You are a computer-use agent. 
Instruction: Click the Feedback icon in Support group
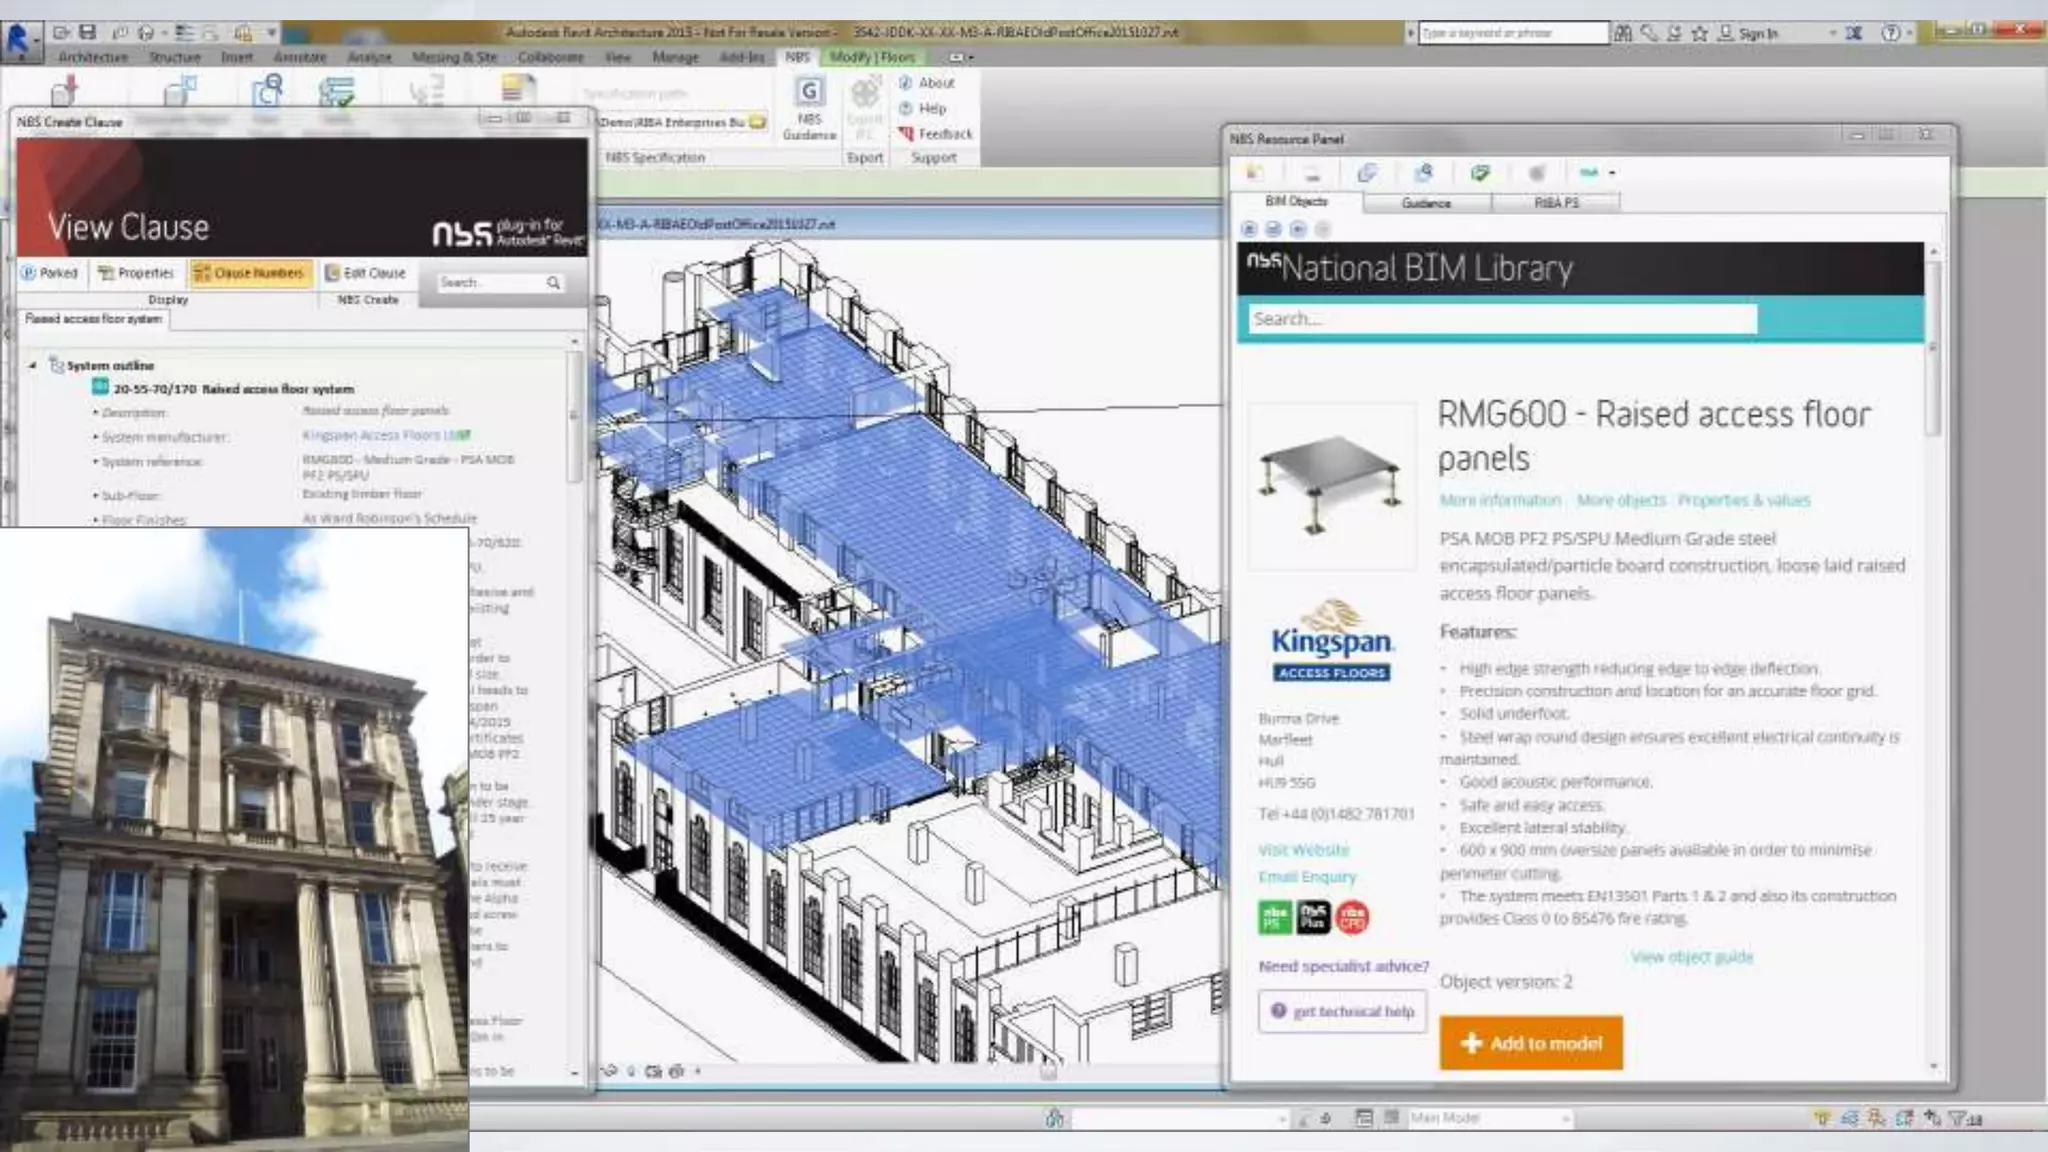point(906,134)
